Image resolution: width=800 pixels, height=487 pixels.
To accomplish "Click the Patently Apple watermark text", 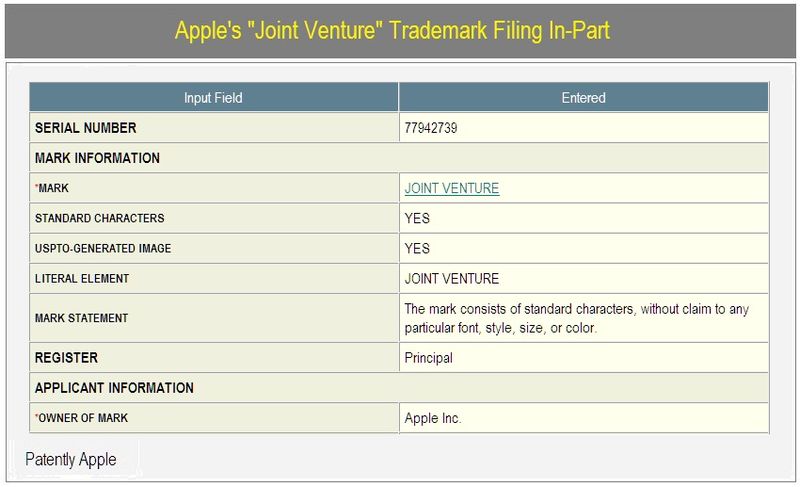I will click(71, 459).
